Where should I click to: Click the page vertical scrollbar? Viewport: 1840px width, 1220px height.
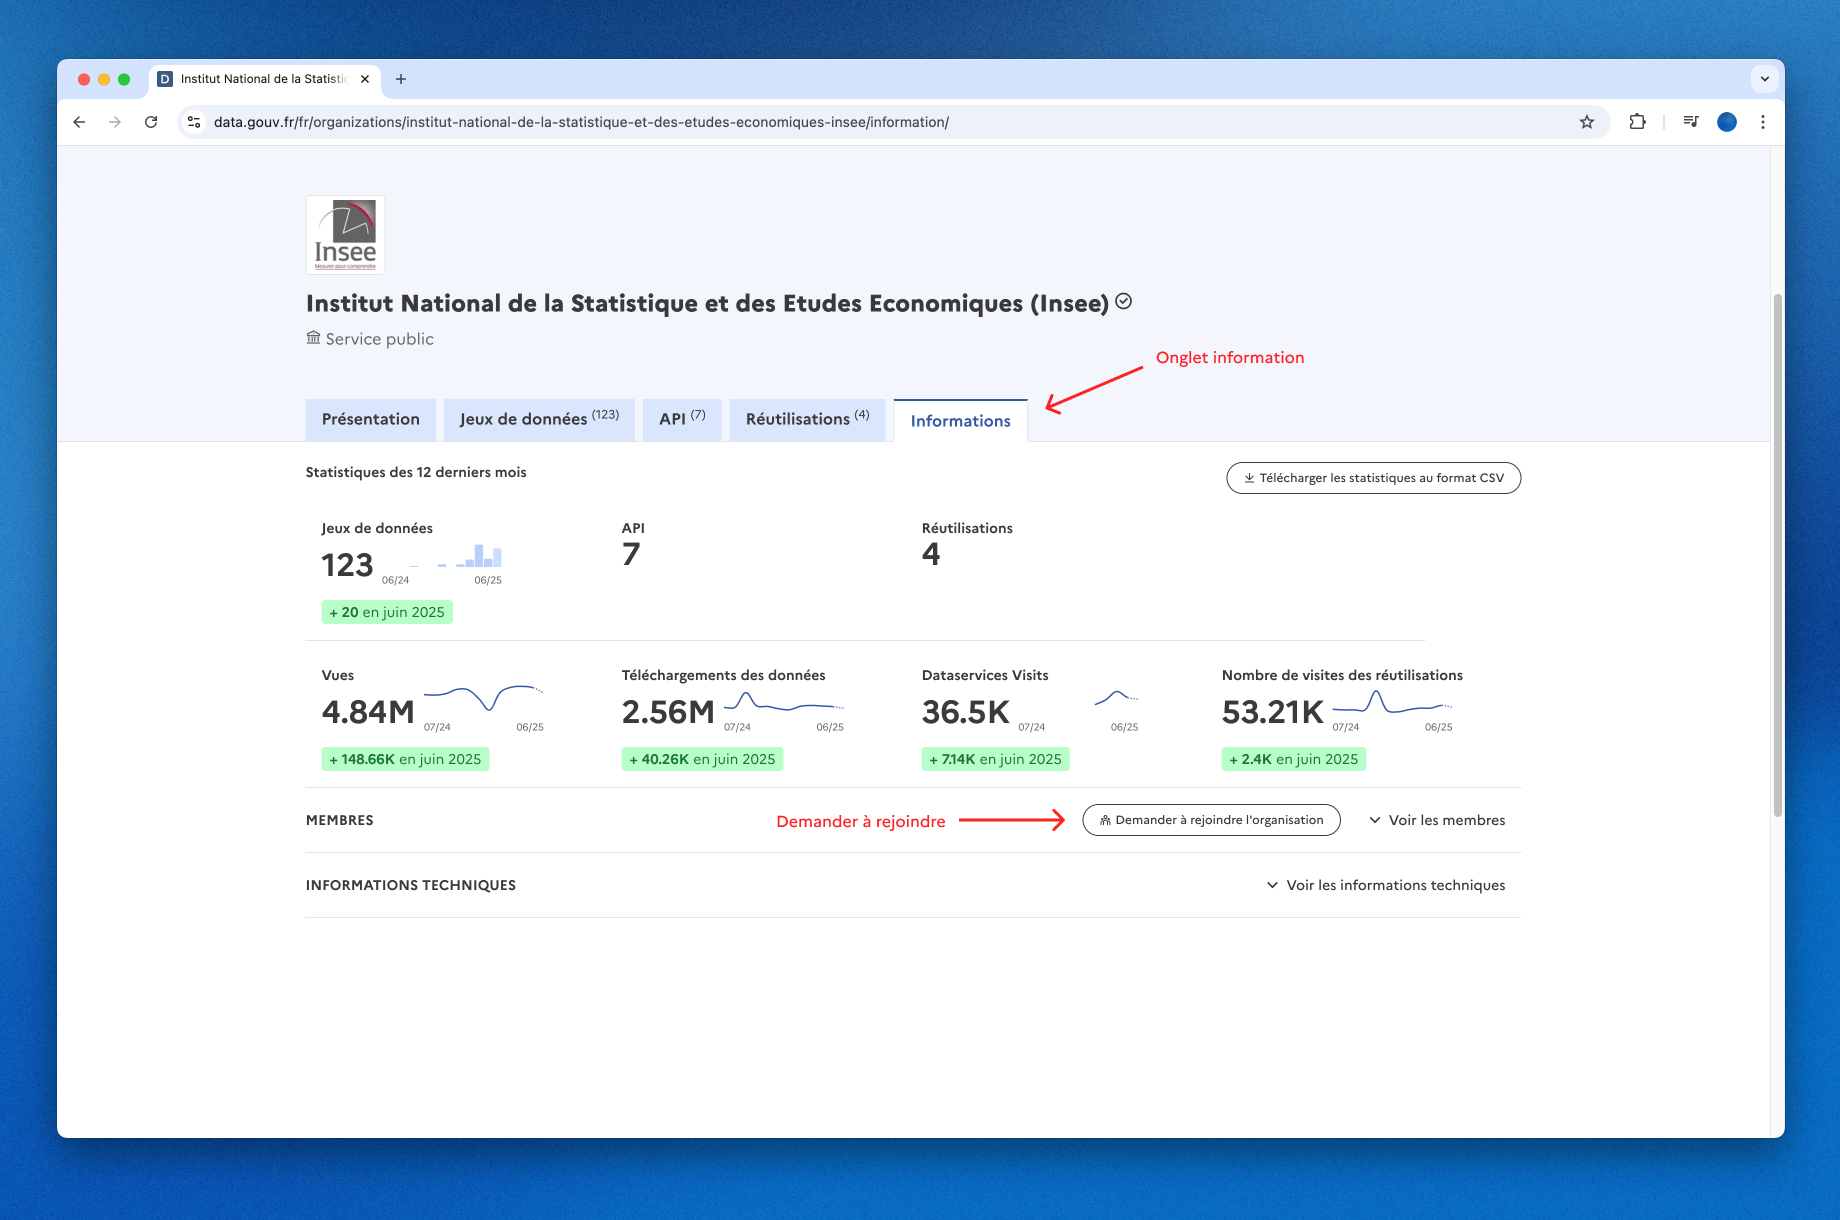pos(1777,555)
